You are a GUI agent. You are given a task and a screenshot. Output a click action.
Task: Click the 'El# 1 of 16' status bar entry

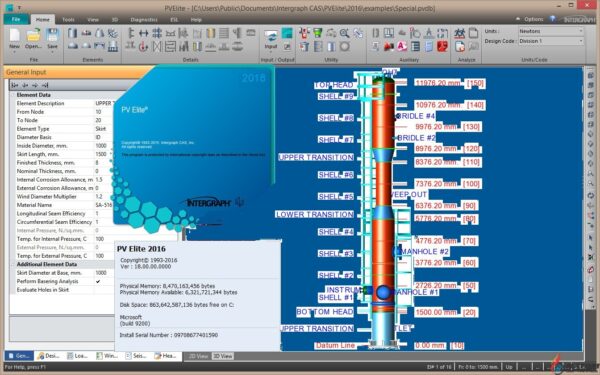[440, 367]
